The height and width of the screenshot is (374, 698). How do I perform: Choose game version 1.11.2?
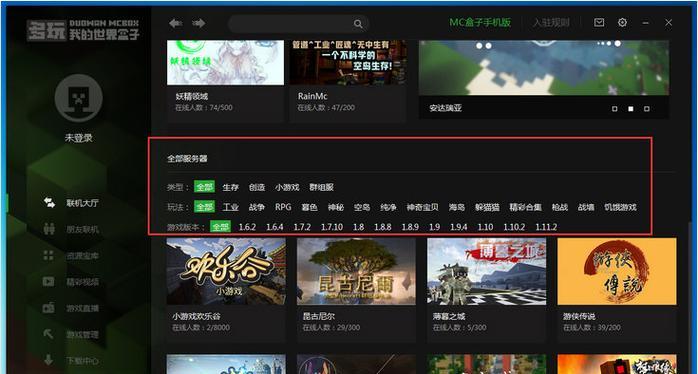coord(546,227)
